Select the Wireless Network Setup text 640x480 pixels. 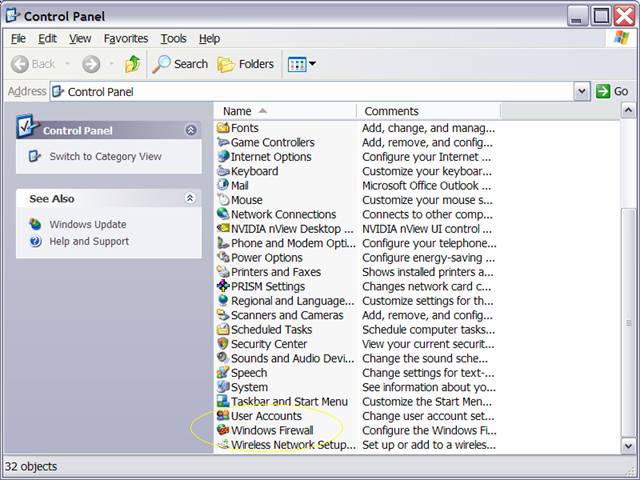click(x=293, y=444)
